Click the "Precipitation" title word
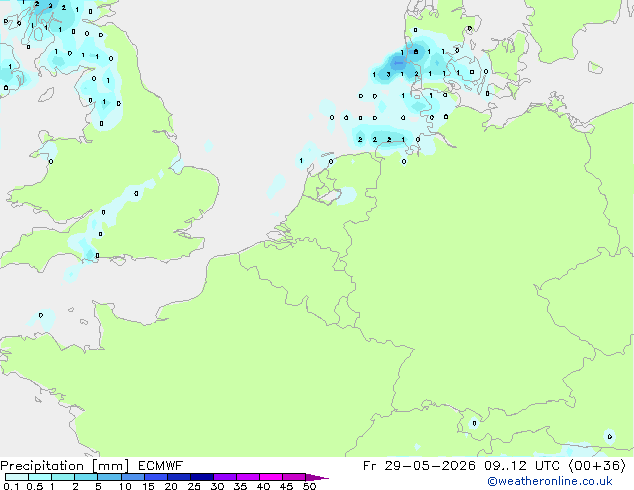The image size is (634, 490). pos(42,466)
